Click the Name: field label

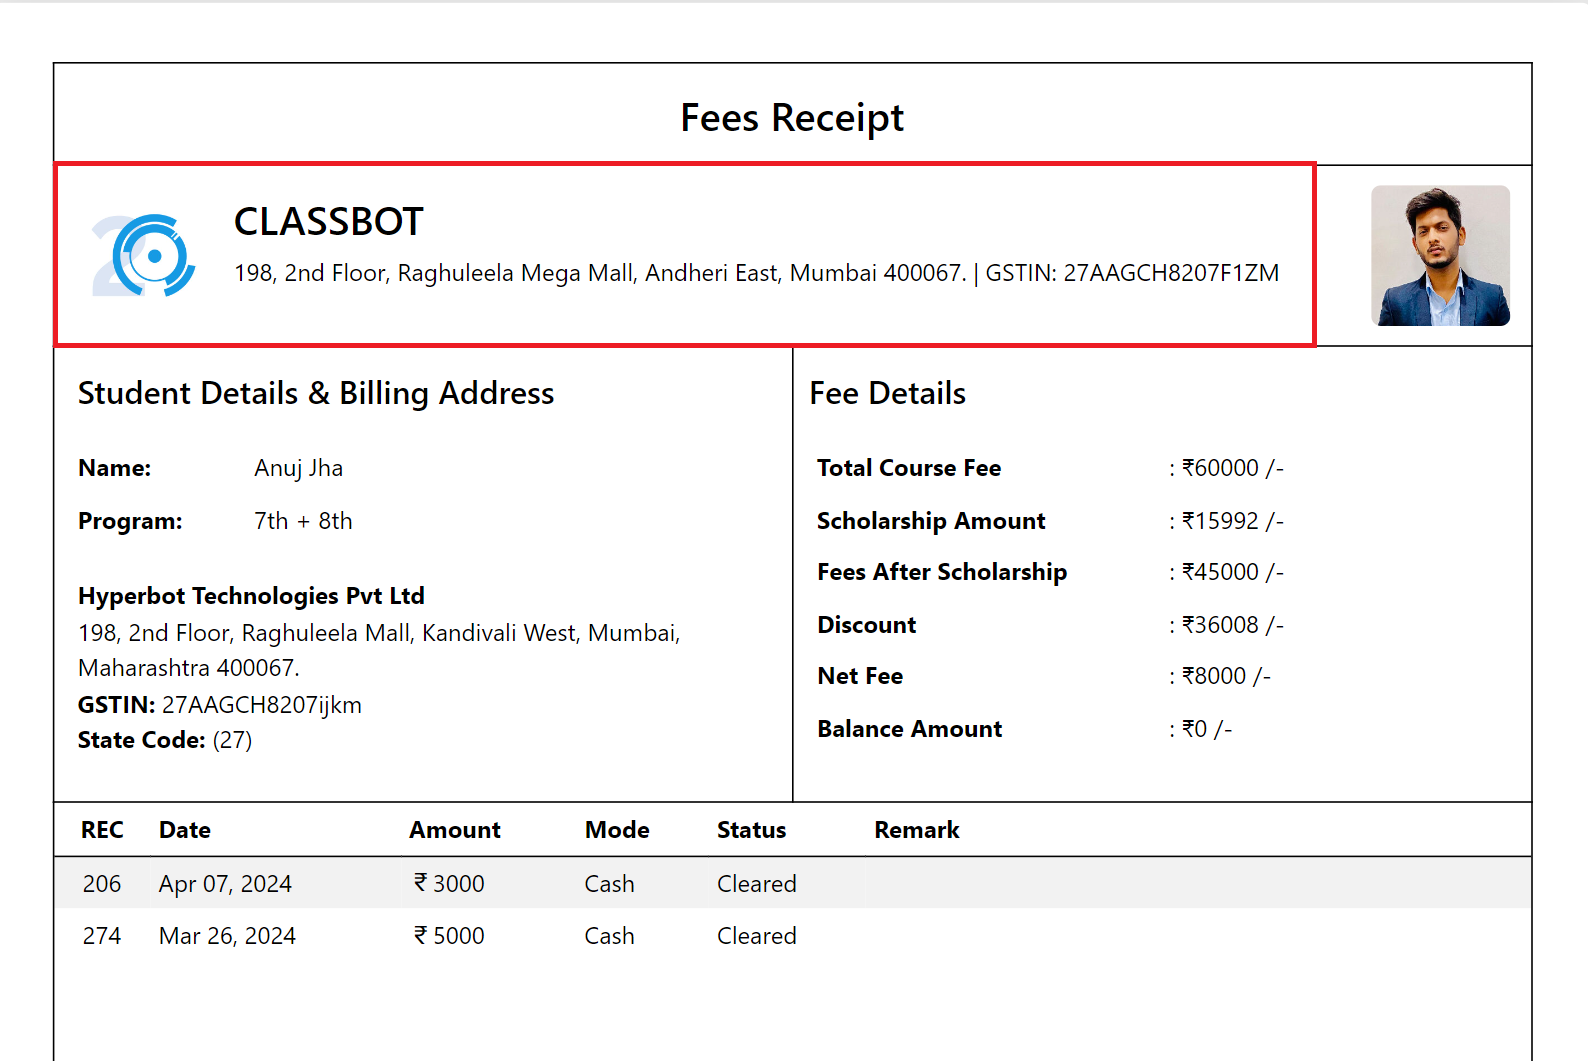114,468
